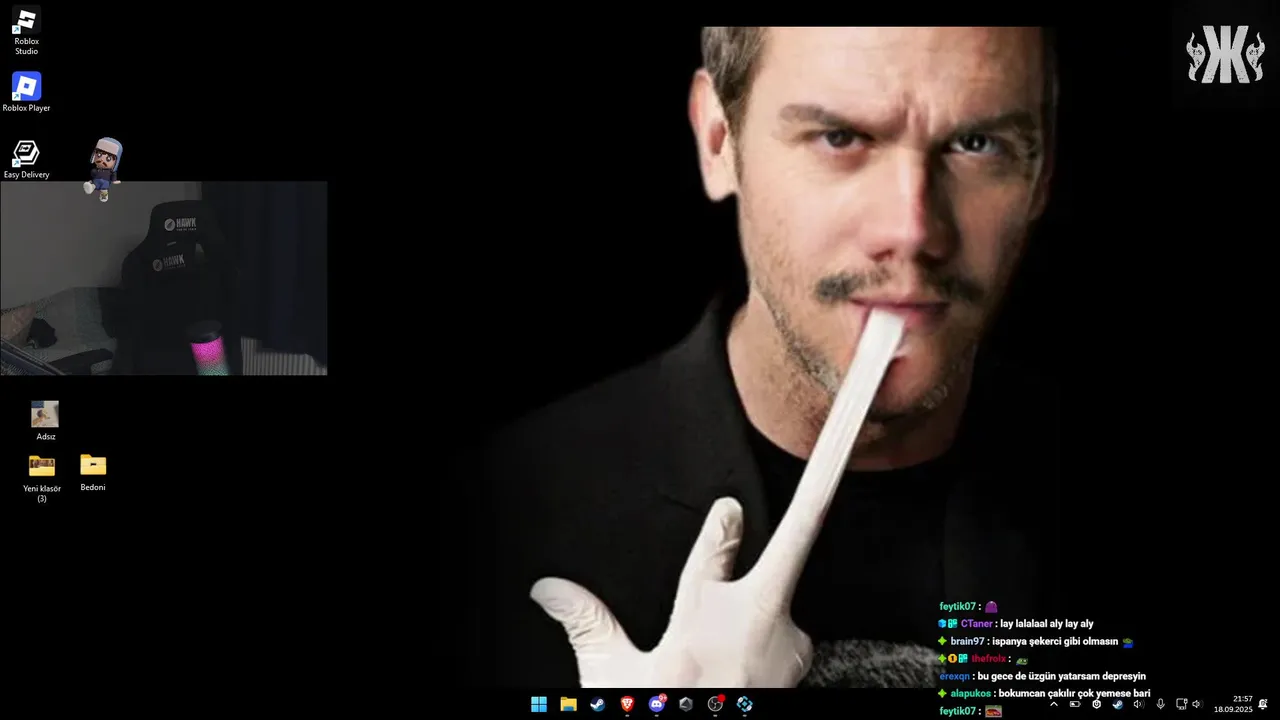The width and height of the screenshot is (1280, 720).
Task: Click the shield icon in system tray
Action: point(1097,704)
